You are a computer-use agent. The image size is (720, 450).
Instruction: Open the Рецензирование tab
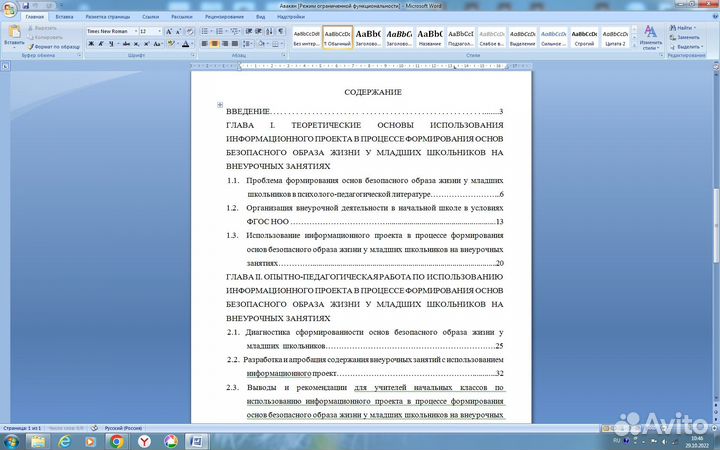pos(225,17)
